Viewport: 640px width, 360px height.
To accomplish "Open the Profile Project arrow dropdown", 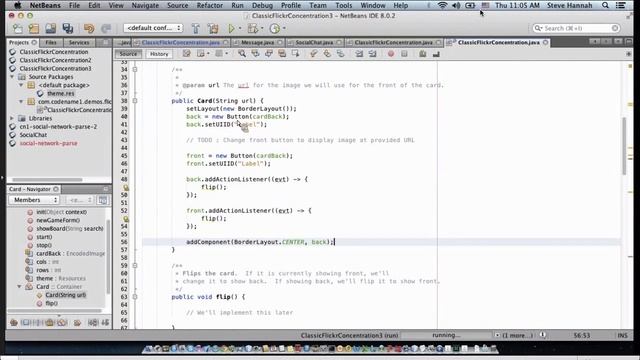I will pyautogui.click(x=284, y=28).
